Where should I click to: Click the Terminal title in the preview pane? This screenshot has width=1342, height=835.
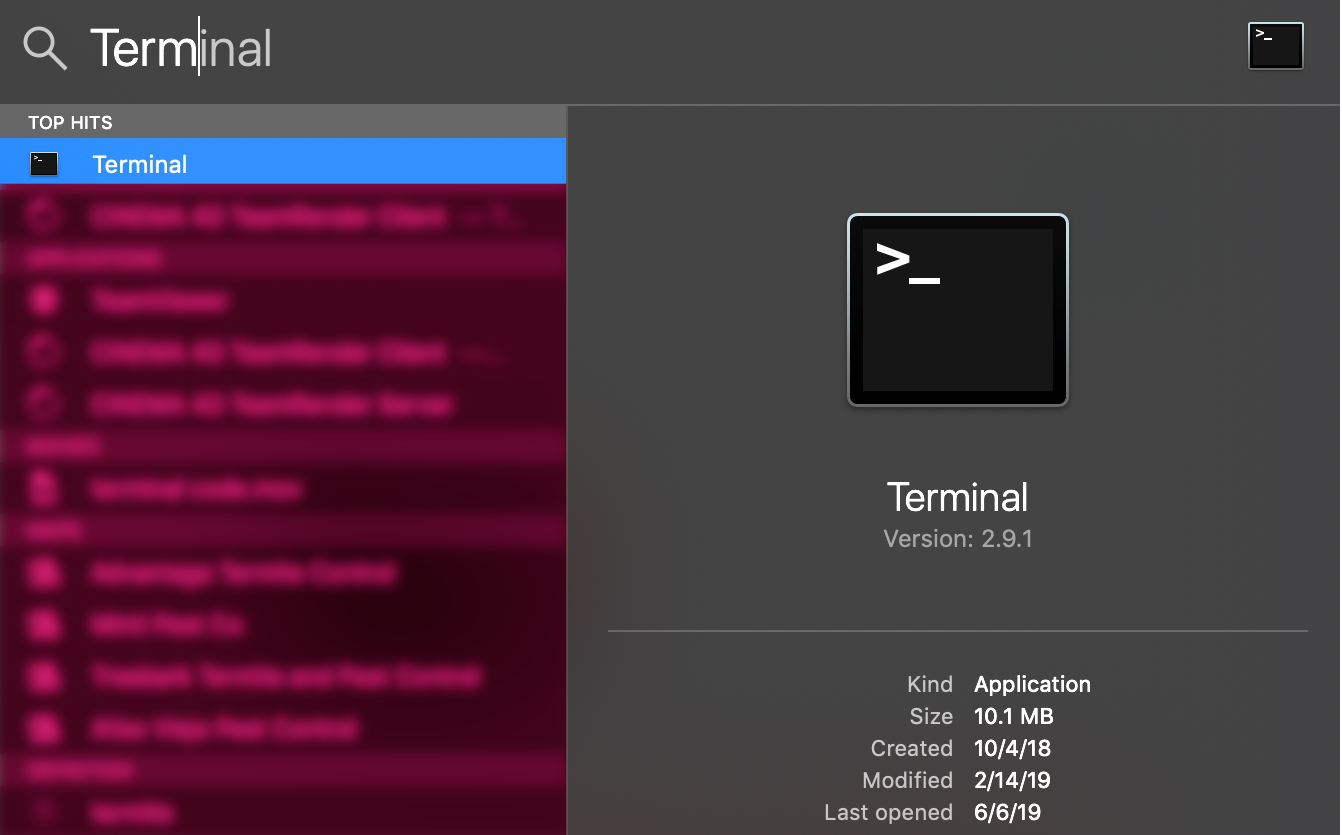click(x=957, y=497)
